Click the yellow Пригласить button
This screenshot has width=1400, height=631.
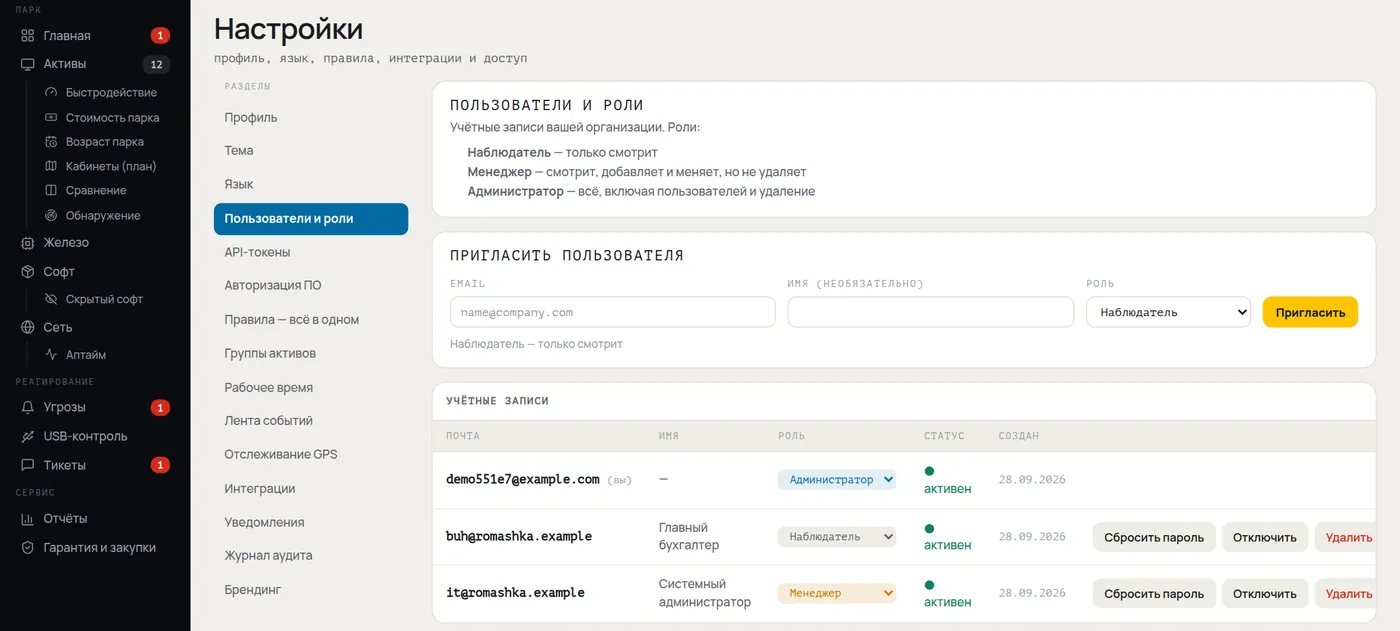[1310, 312]
